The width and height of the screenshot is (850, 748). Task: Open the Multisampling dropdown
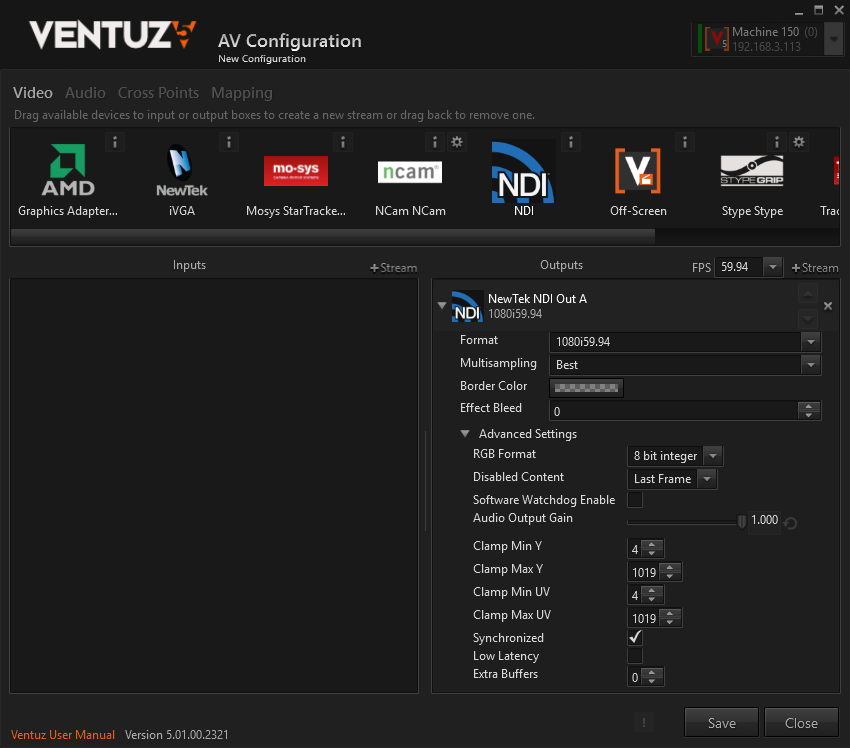810,365
